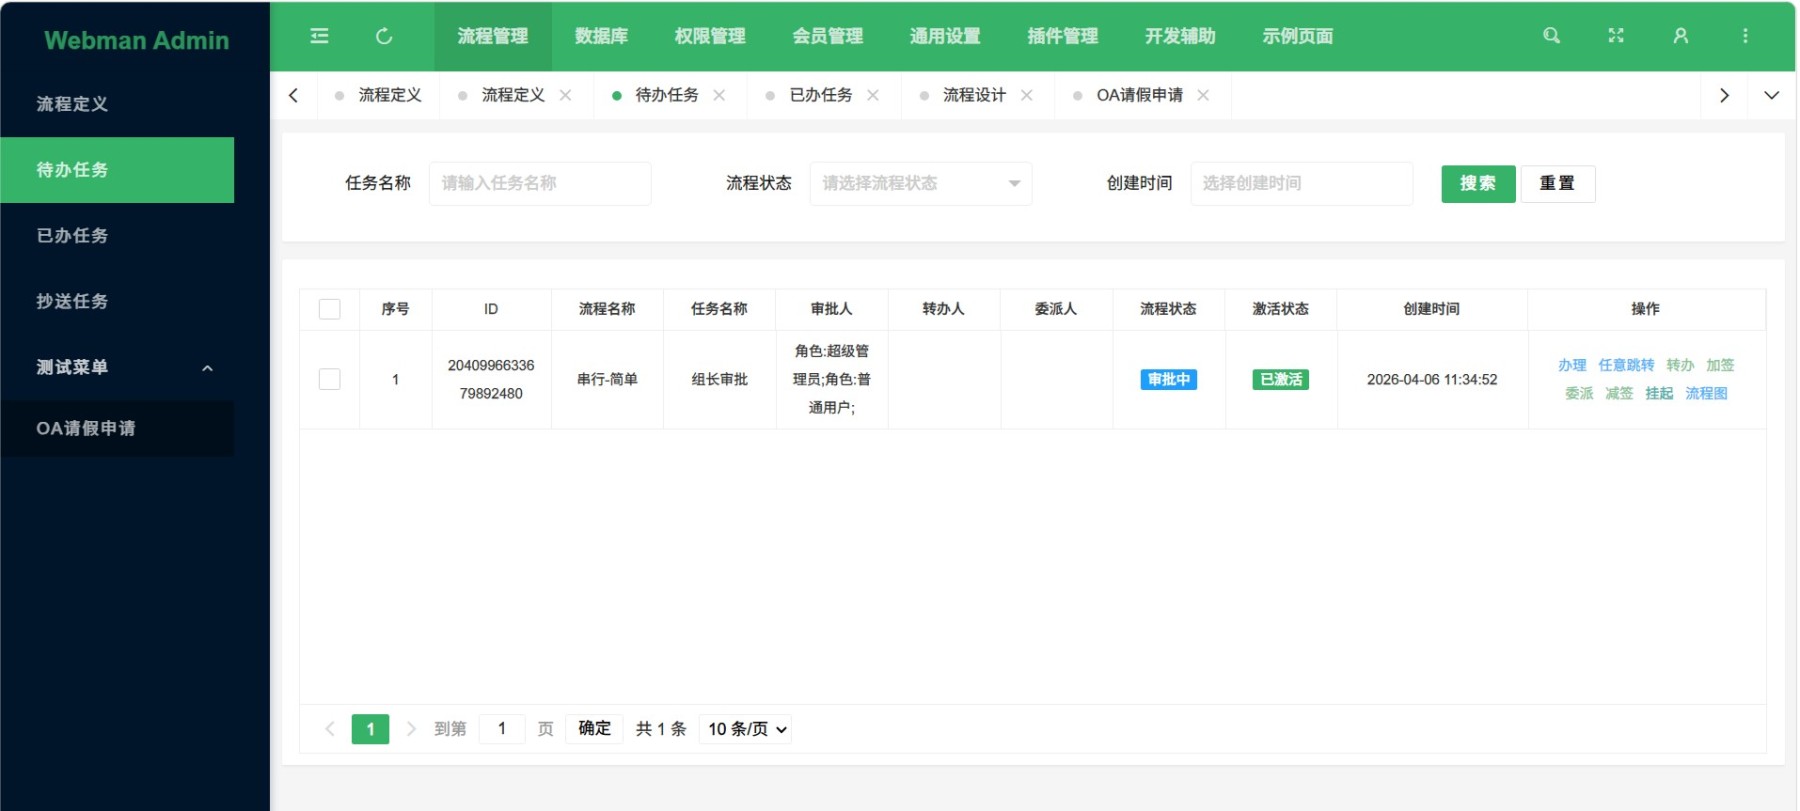
Task: Click the refresh icon in top bar
Action: (x=384, y=36)
